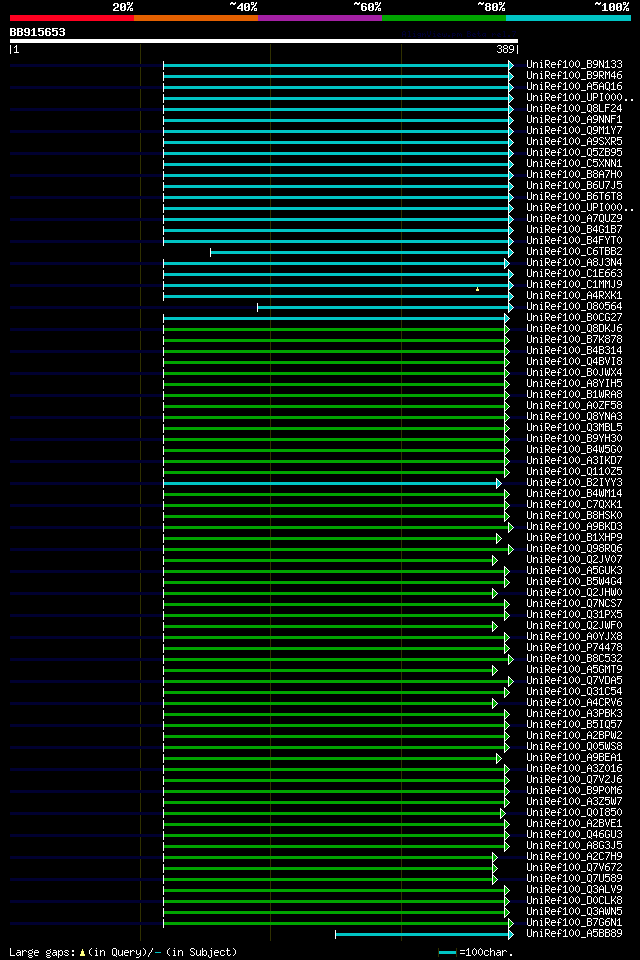Screen dimensions: 640x960
Task: Select label UniRef100_A9SXR5
Action: tap(574, 141)
